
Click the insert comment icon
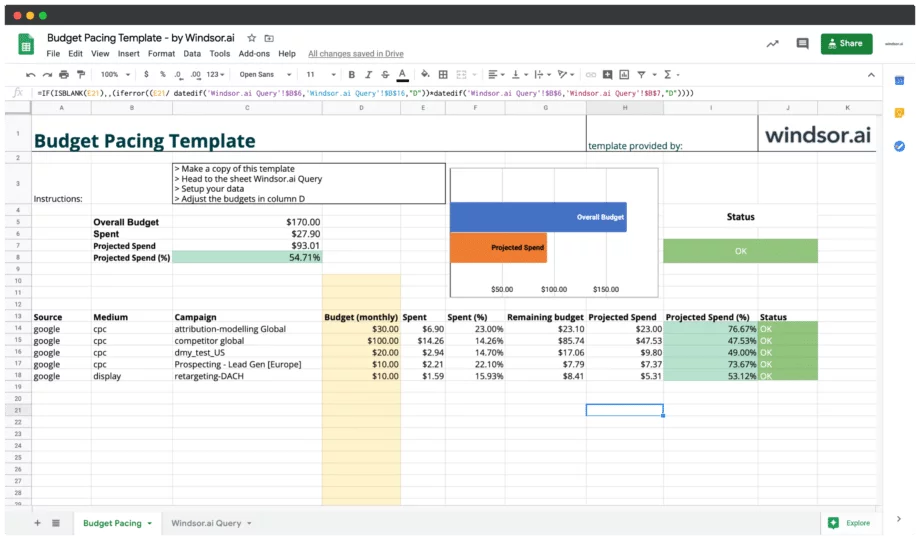[x=608, y=75]
